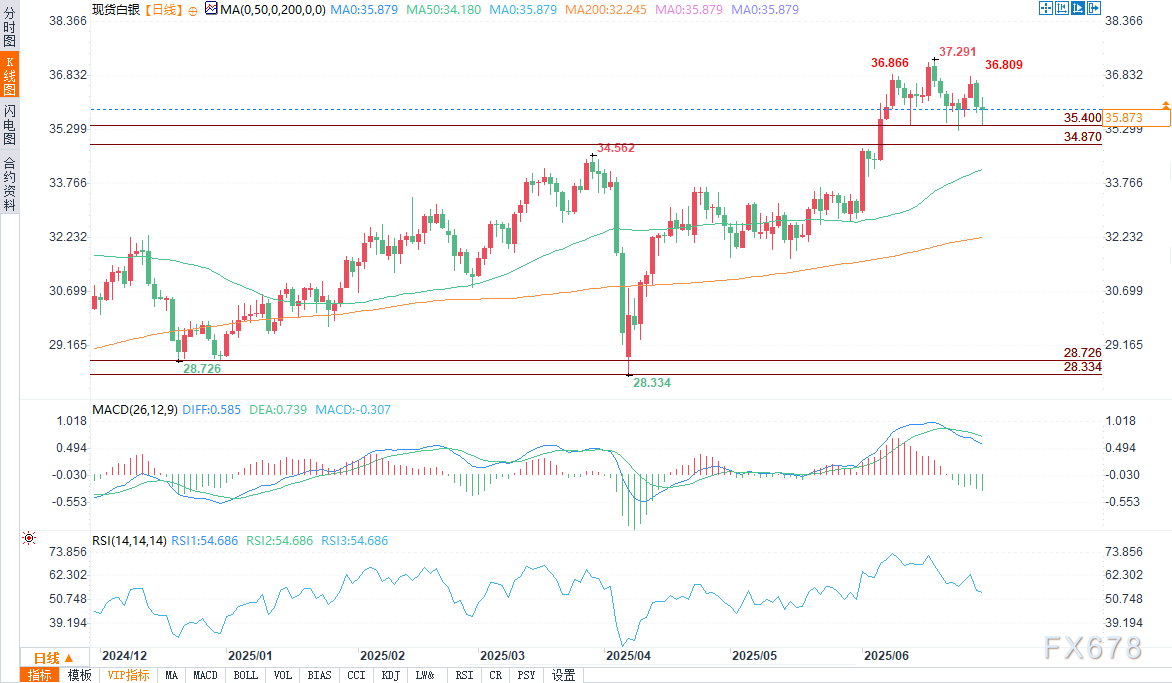Click the highlighted expand chart axis icon
1172x683 pixels.
point(1077,8)
